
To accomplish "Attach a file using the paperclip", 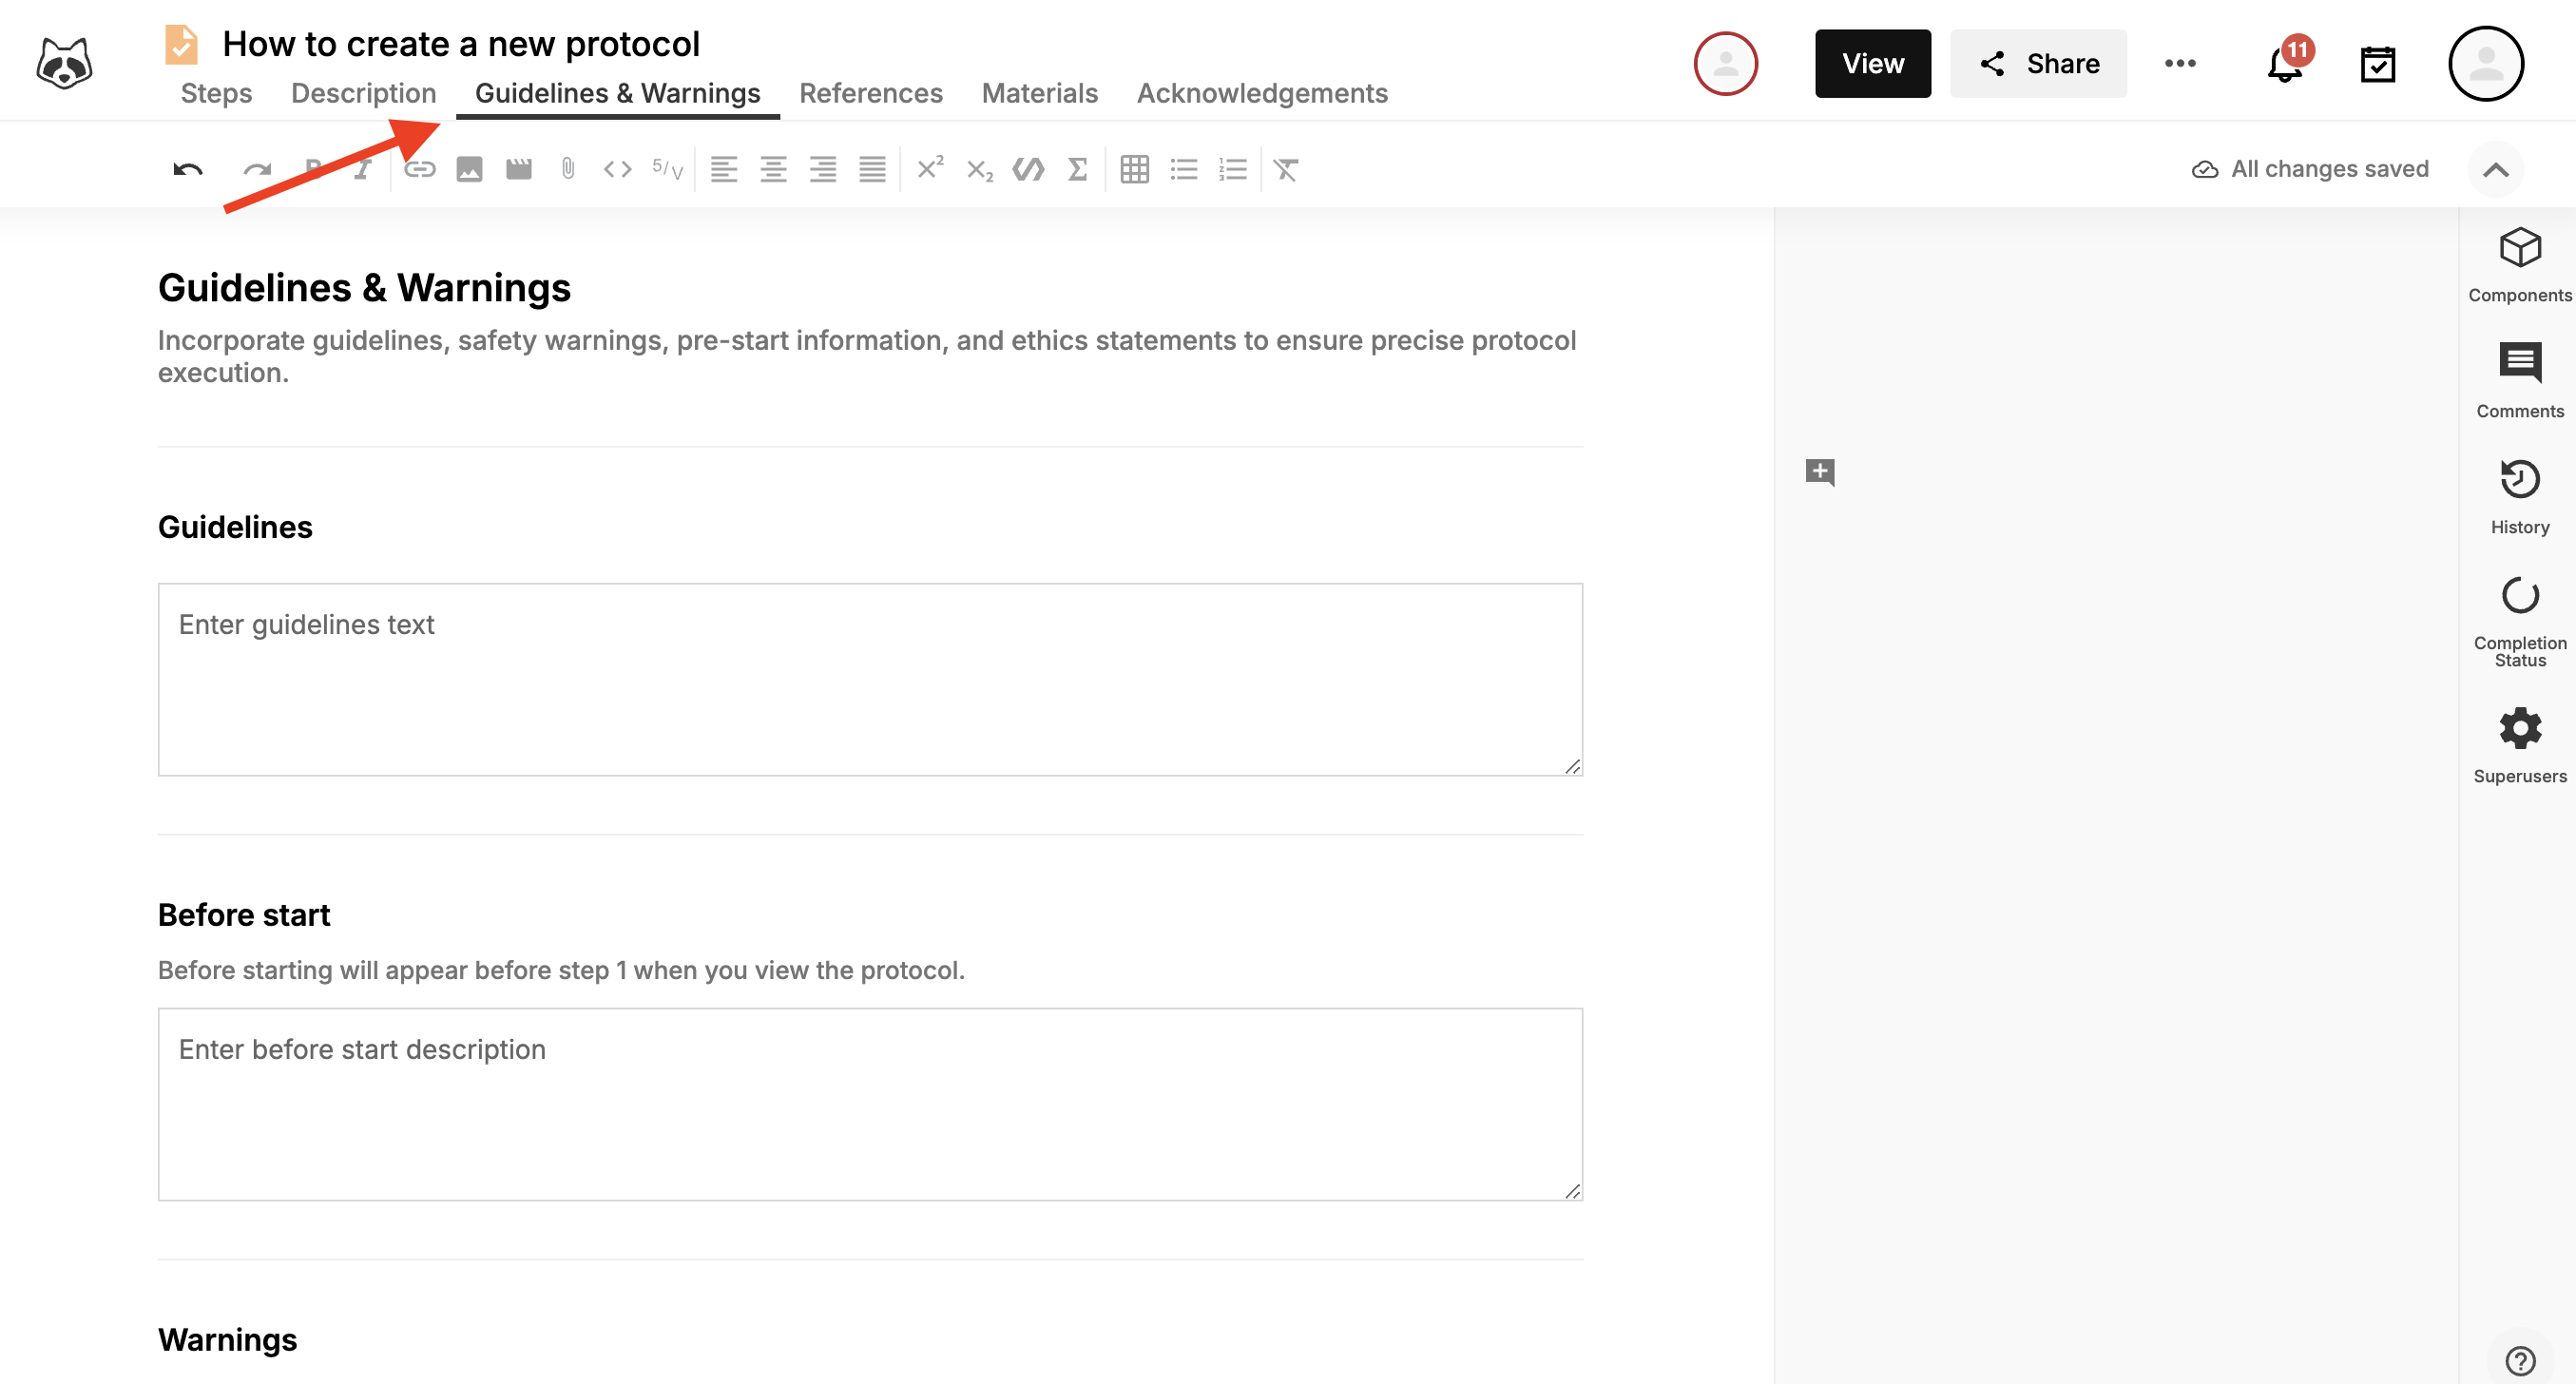I will coord(567,168).
